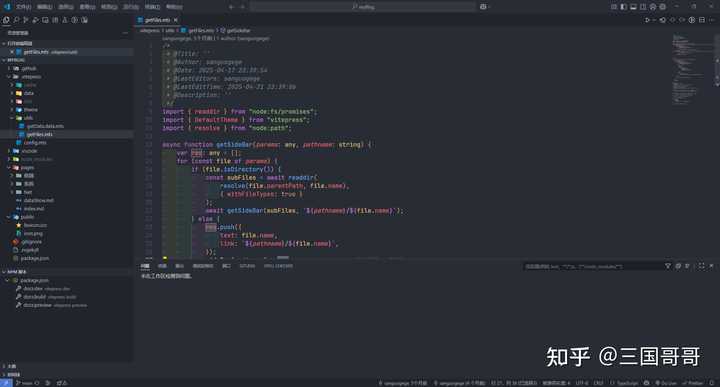The height and width of the screenshot is (387, 720).
Task: Open the editor More Actions ellipsis
Action: pos(711,20)
